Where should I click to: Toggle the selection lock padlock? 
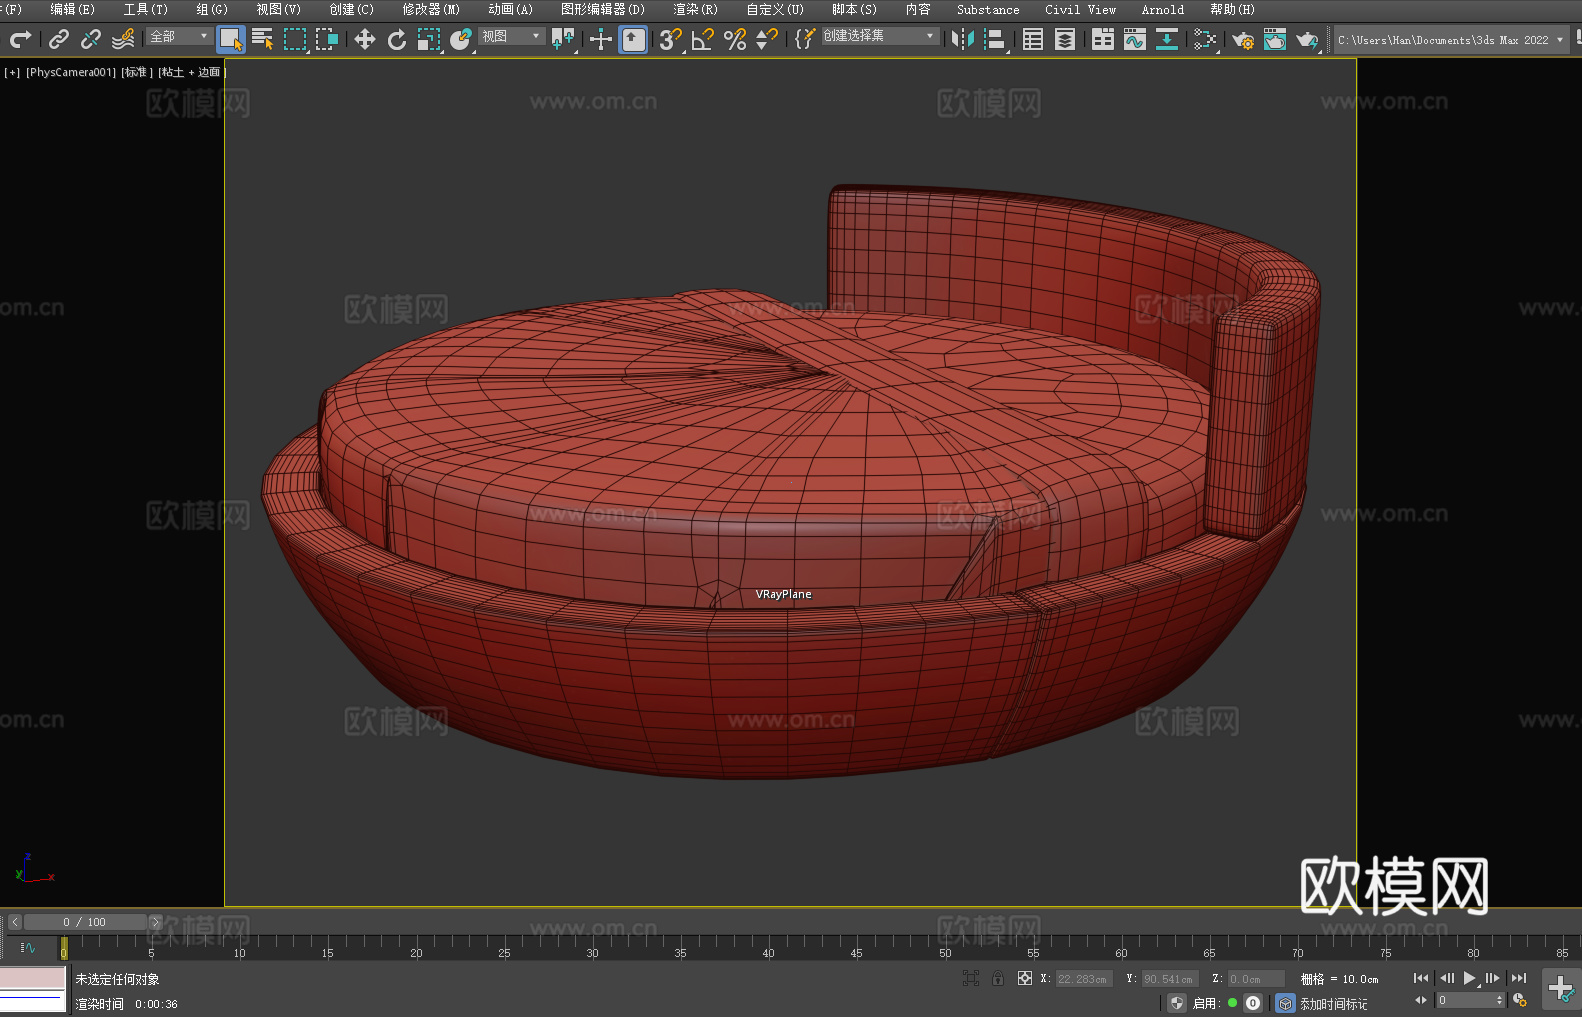(998, 978)
